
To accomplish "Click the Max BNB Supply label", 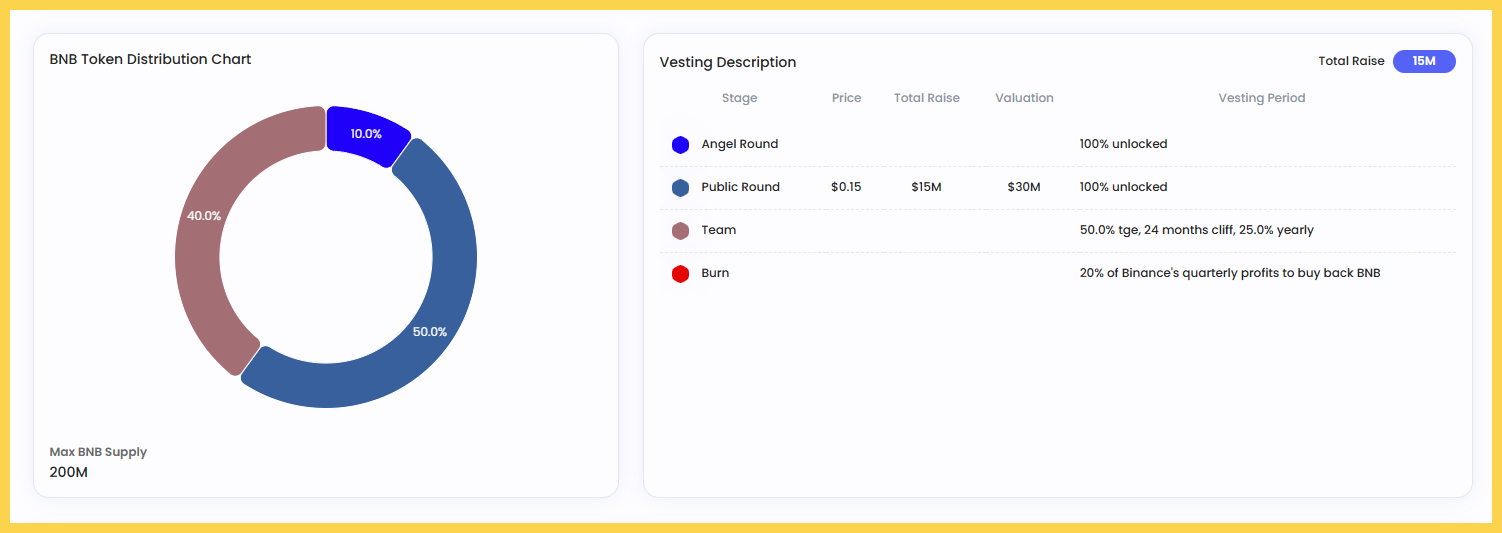I will 98,452.
